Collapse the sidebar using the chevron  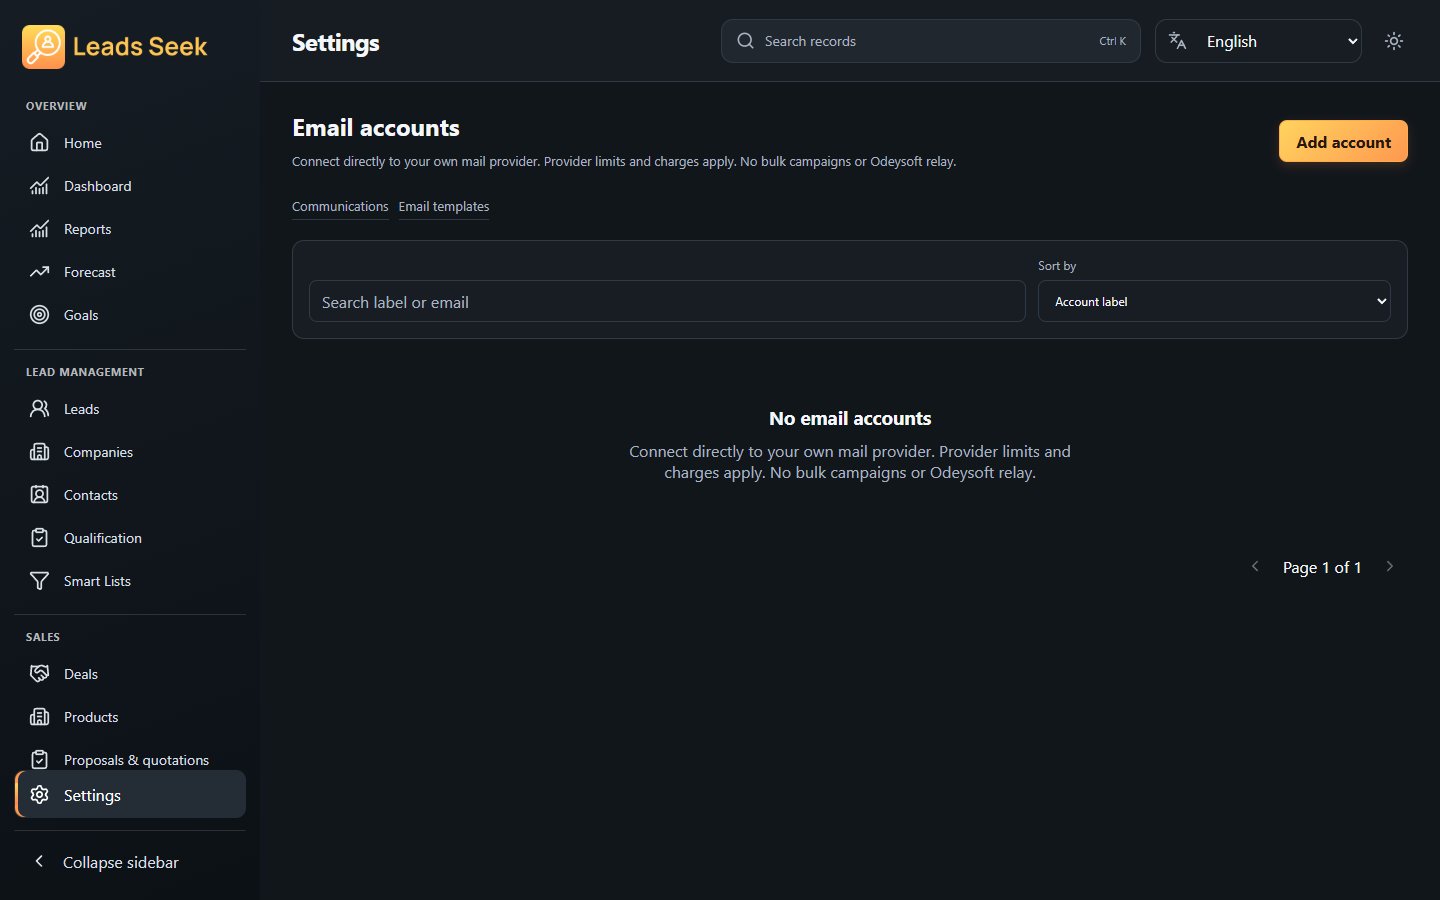point(39,861)
